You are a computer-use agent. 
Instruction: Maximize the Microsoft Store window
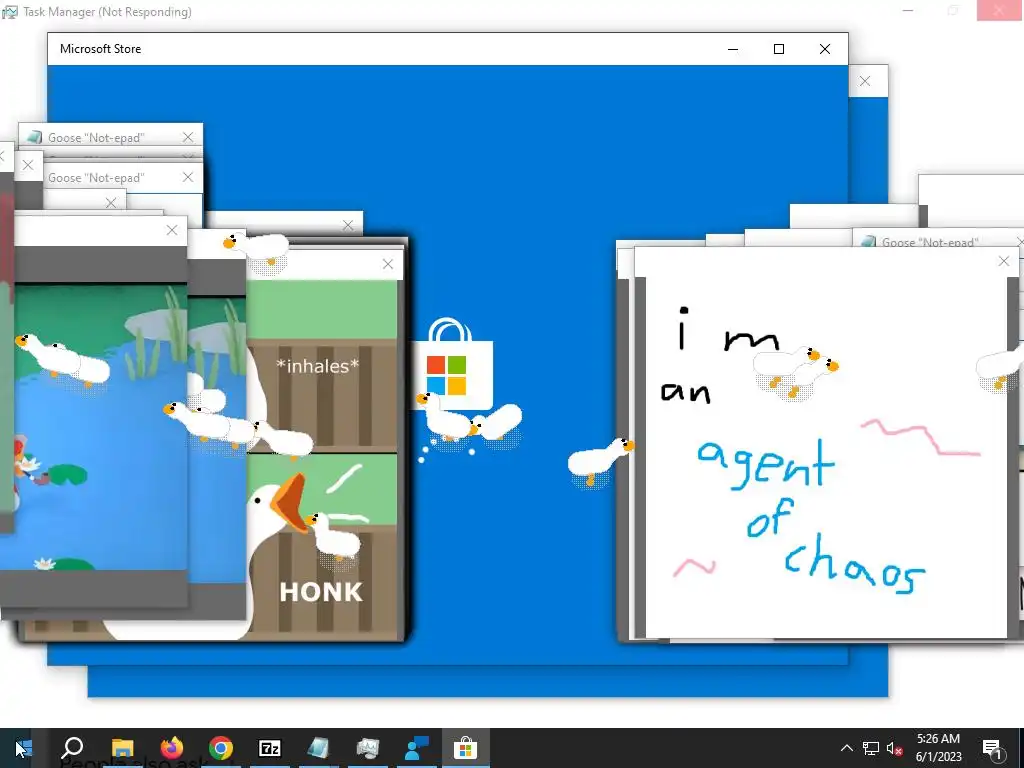point(778,49)
